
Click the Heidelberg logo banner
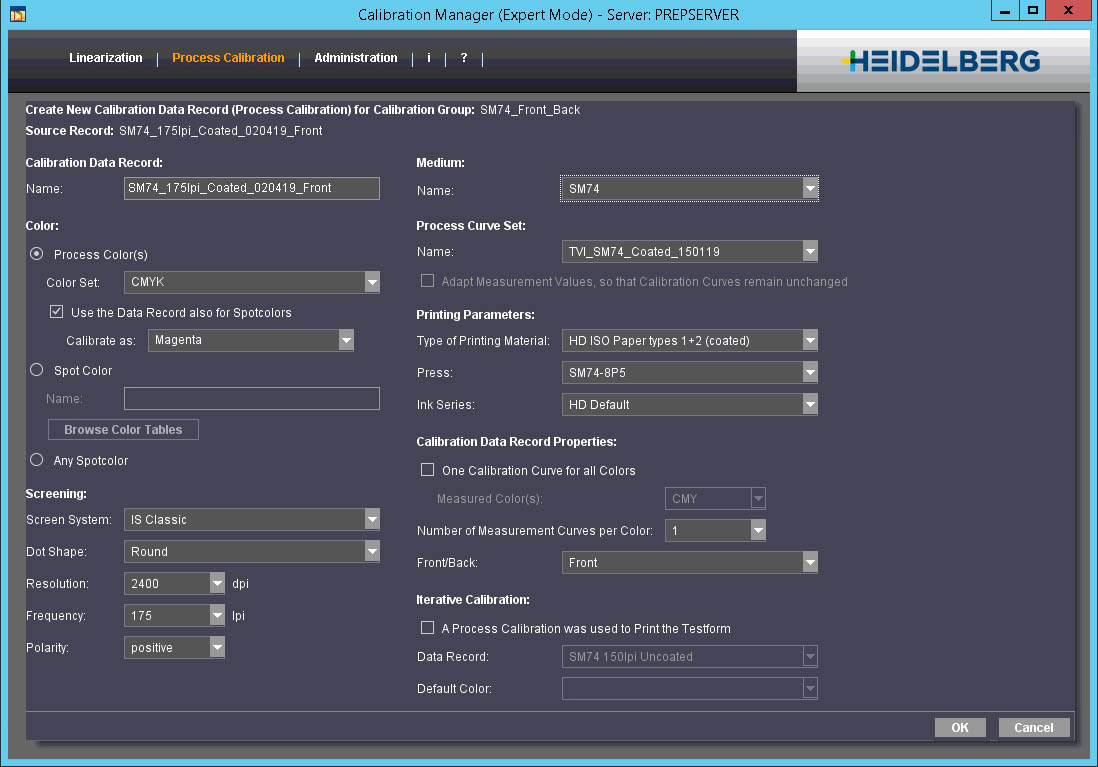tap(943, 61)
